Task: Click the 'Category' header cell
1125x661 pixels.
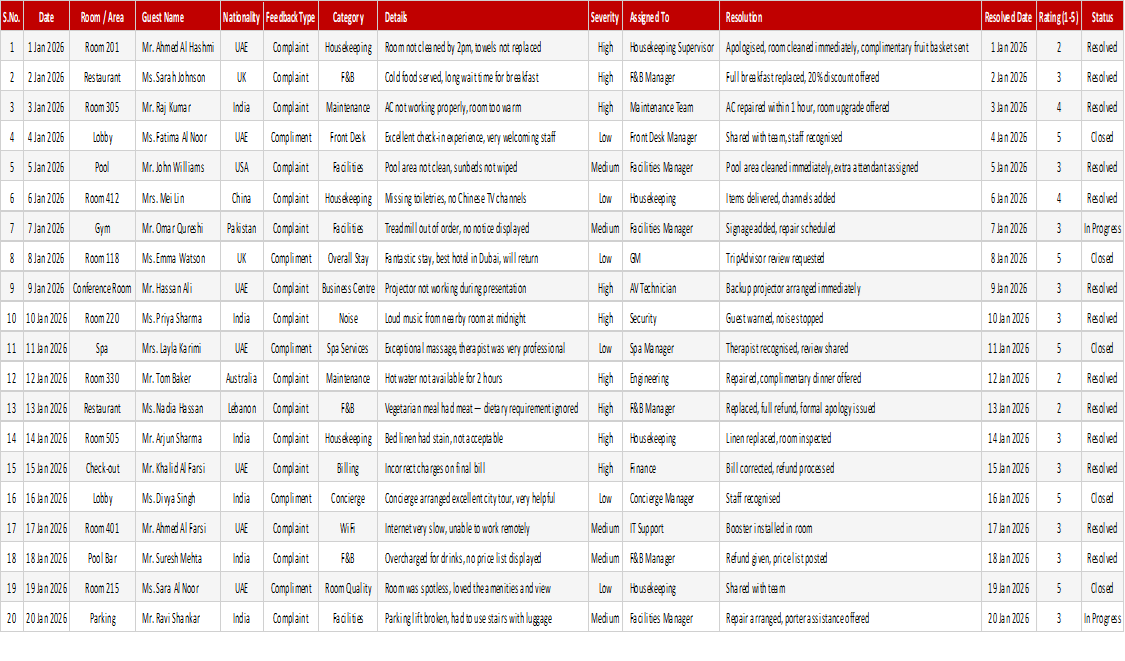Action: 348,17
